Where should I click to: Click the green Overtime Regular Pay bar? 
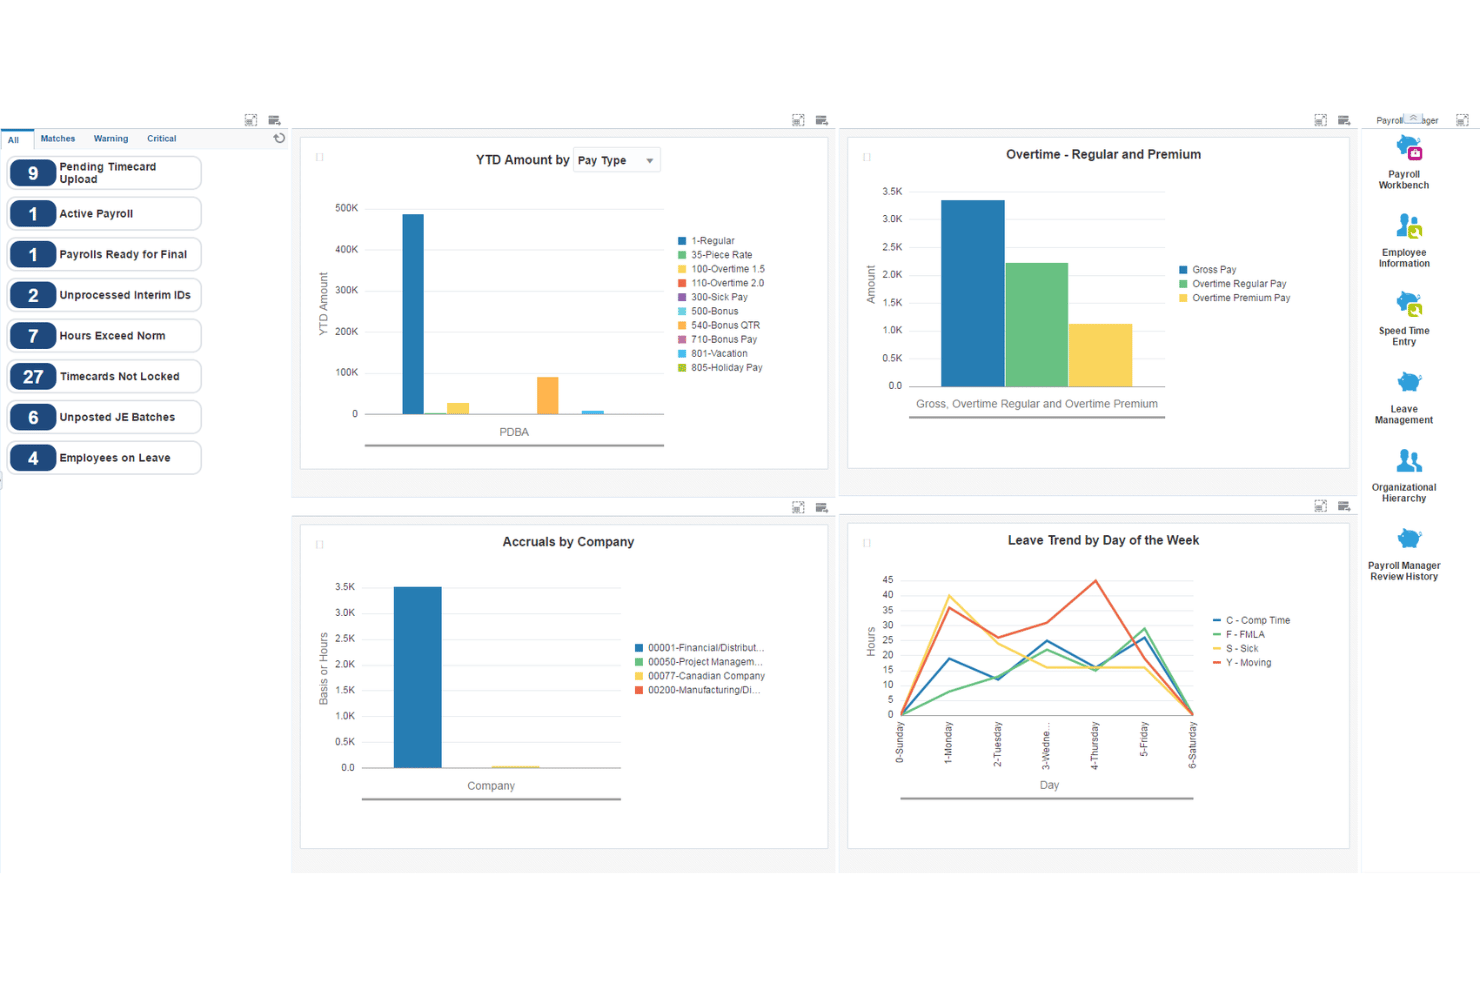[1037, 325]
